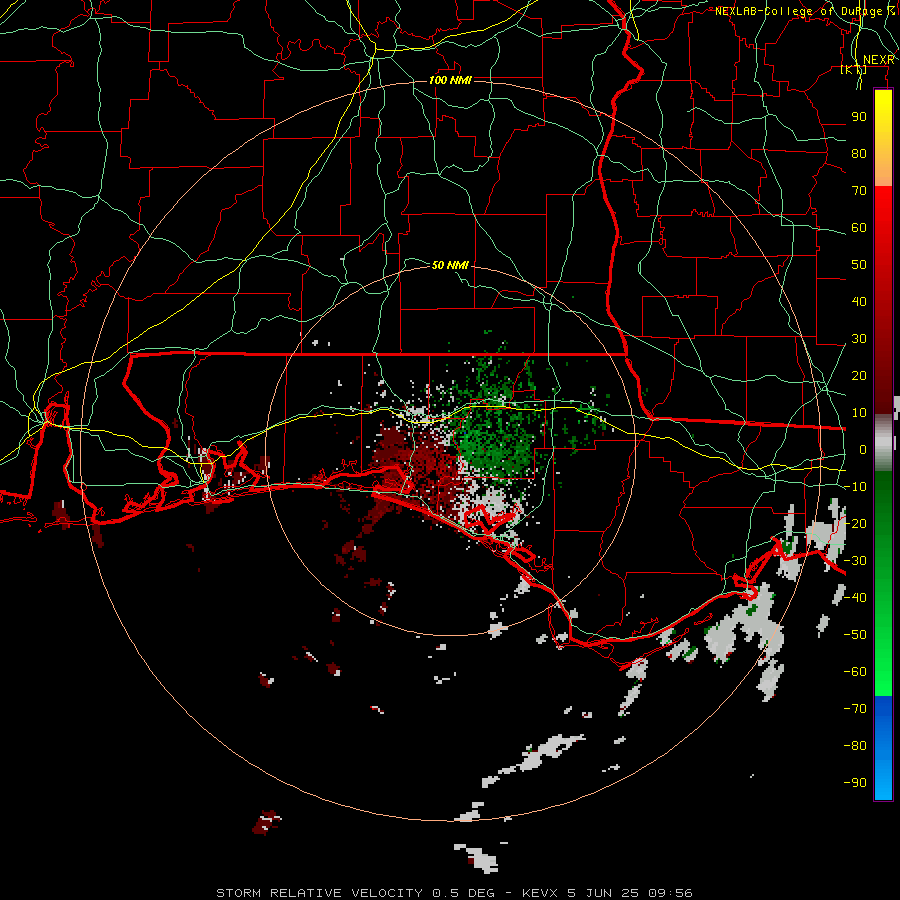Click the blue bottom segment of the color bar
The height and width of the screenshot is (900, 900).
883,748
